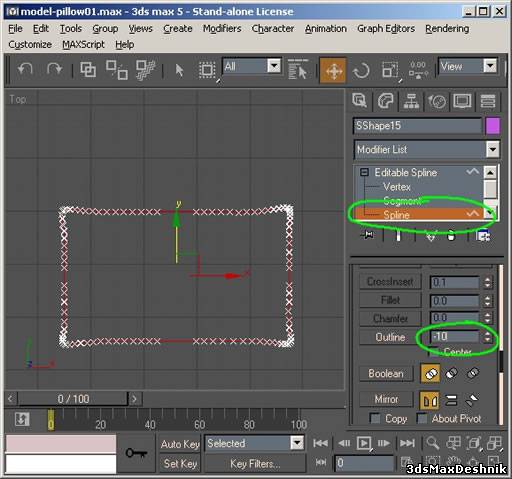Activate the Select and Move tool
The image size is (512, 479).
pos(333,70)
